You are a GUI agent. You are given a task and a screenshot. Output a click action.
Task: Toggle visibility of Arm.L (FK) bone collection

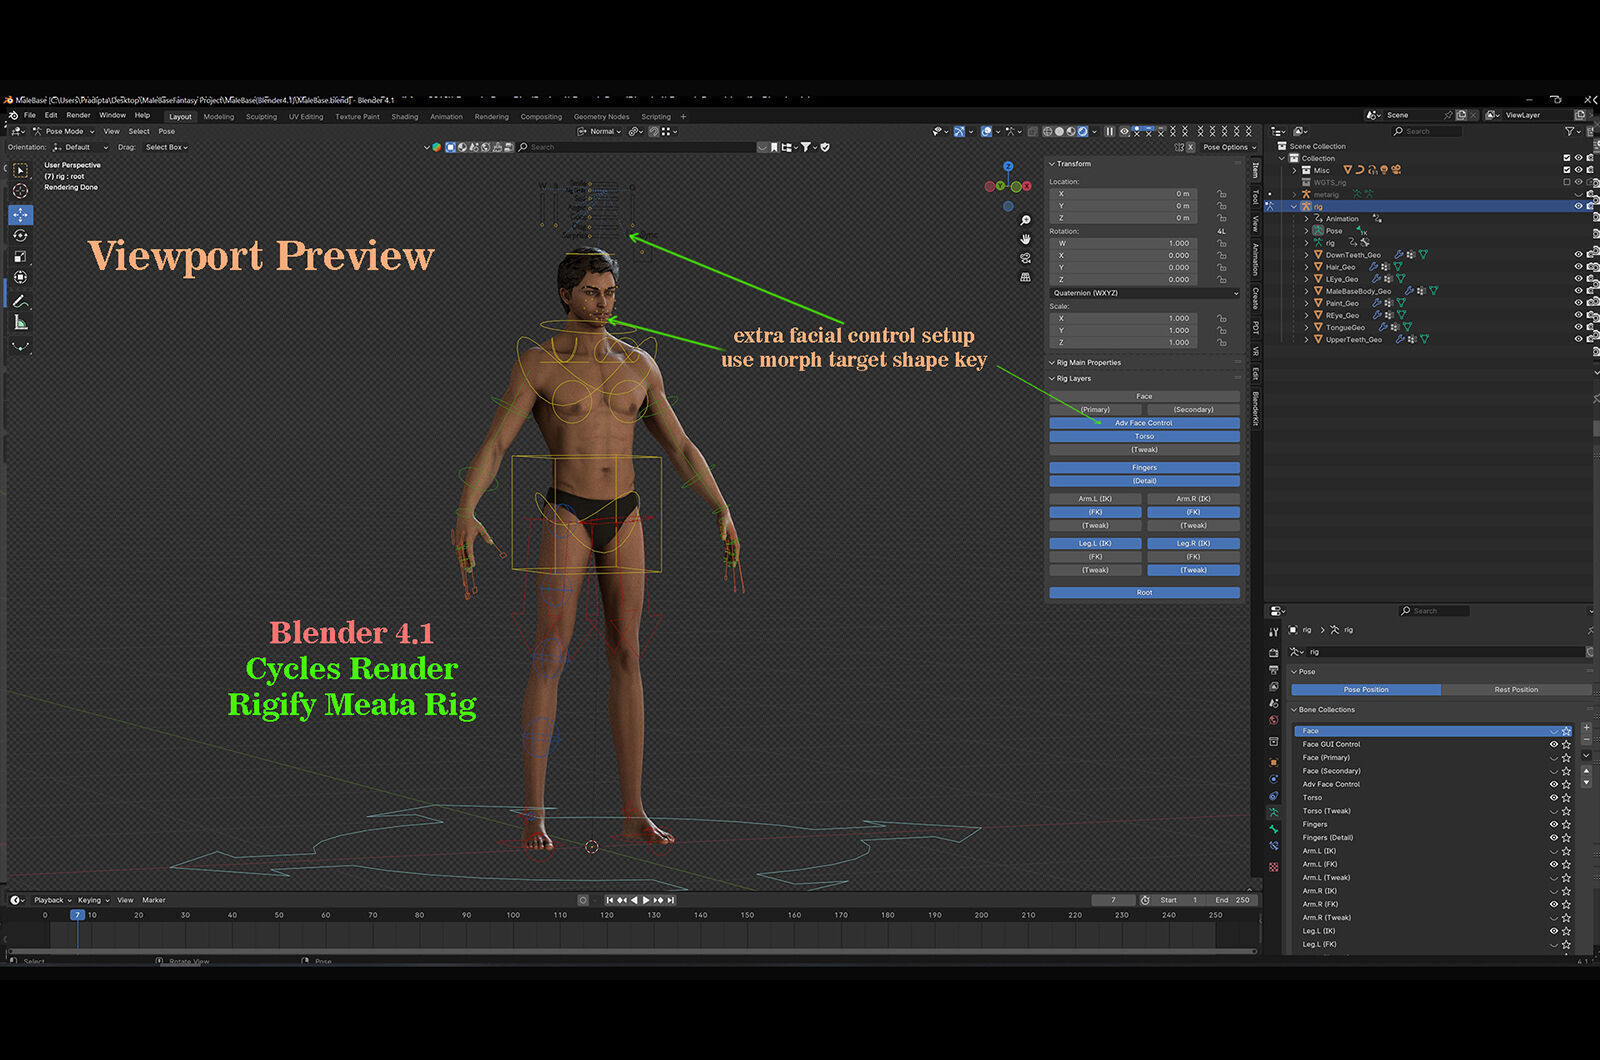pyautogui.click(x=1554, y=864)
